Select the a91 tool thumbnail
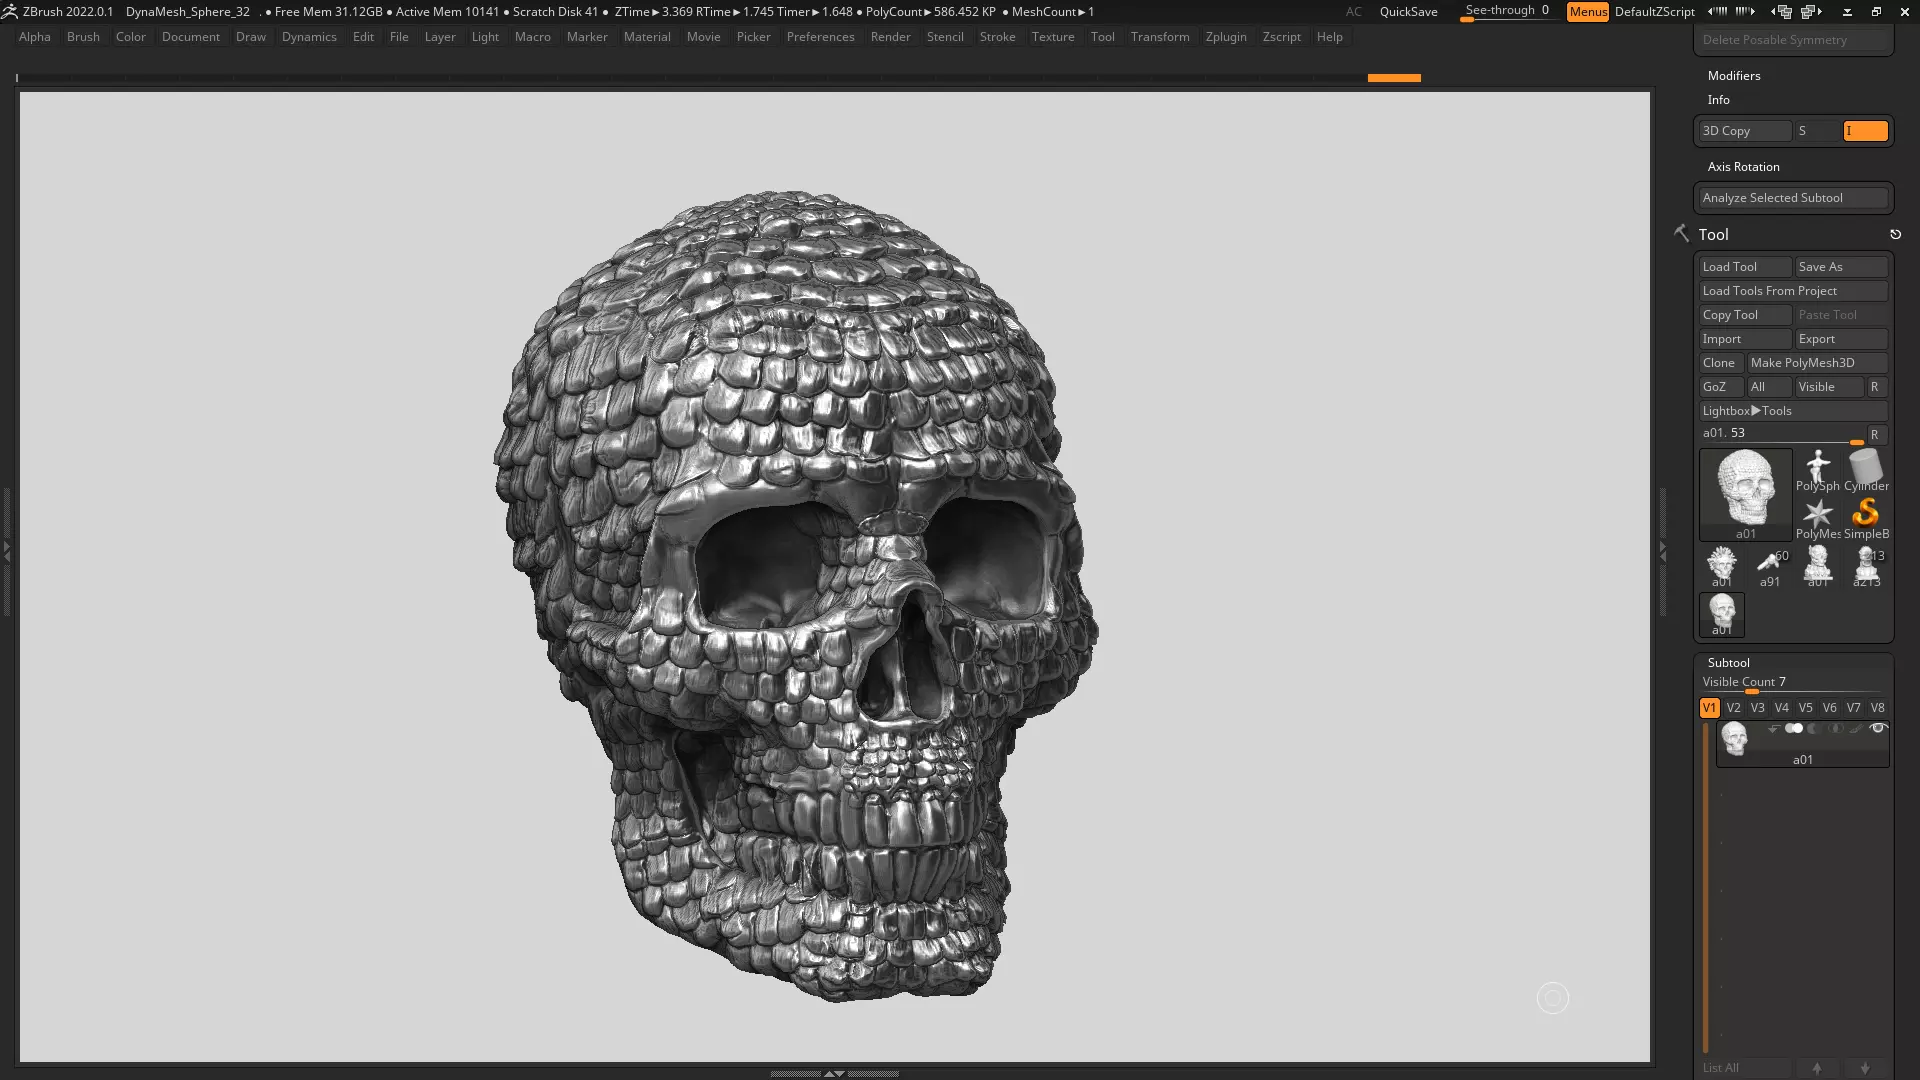1920x1080 pixels. tap(1770, 566)
